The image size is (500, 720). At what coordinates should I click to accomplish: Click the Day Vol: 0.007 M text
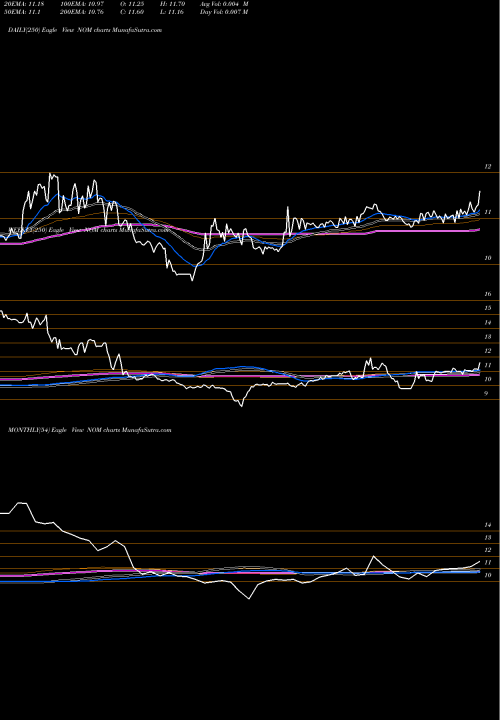pos(224,12)
